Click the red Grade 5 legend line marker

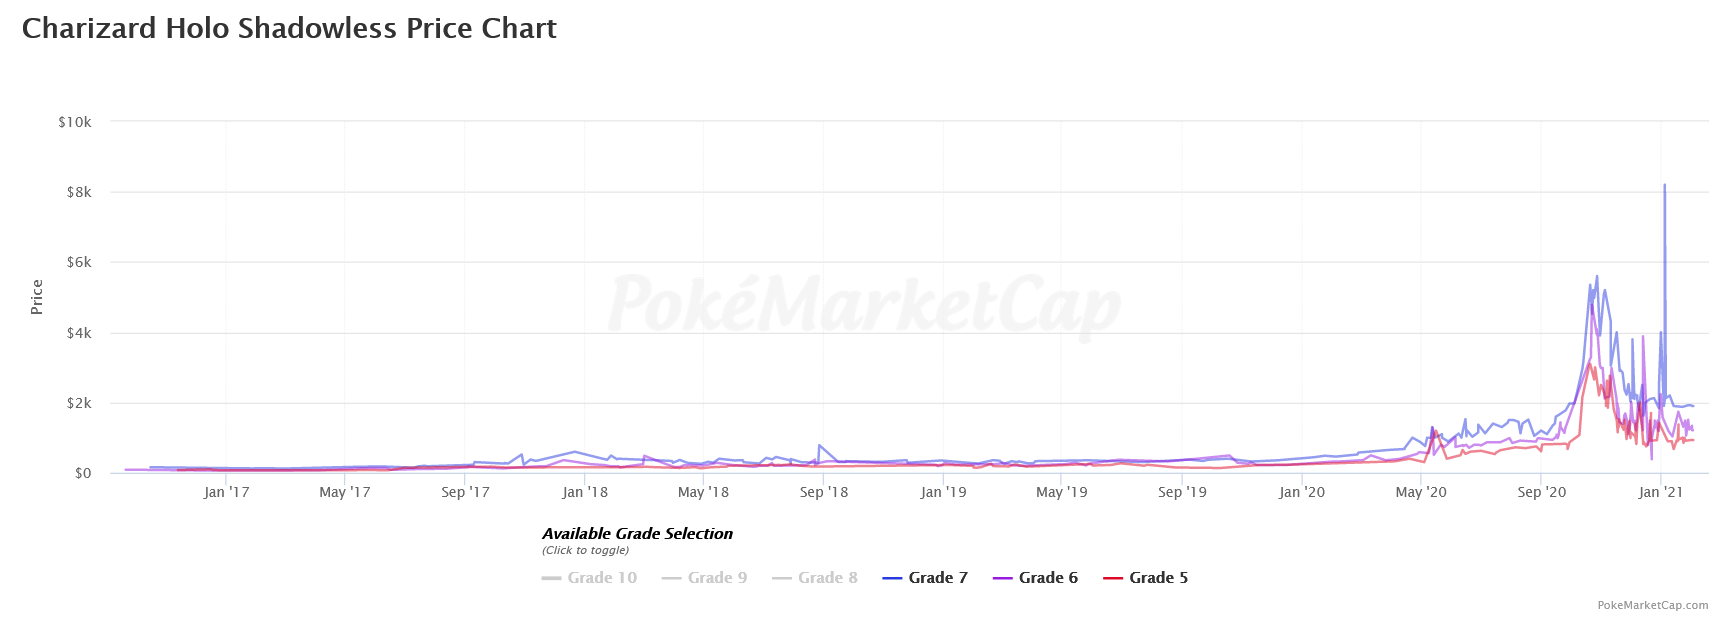coord(1113,578)
